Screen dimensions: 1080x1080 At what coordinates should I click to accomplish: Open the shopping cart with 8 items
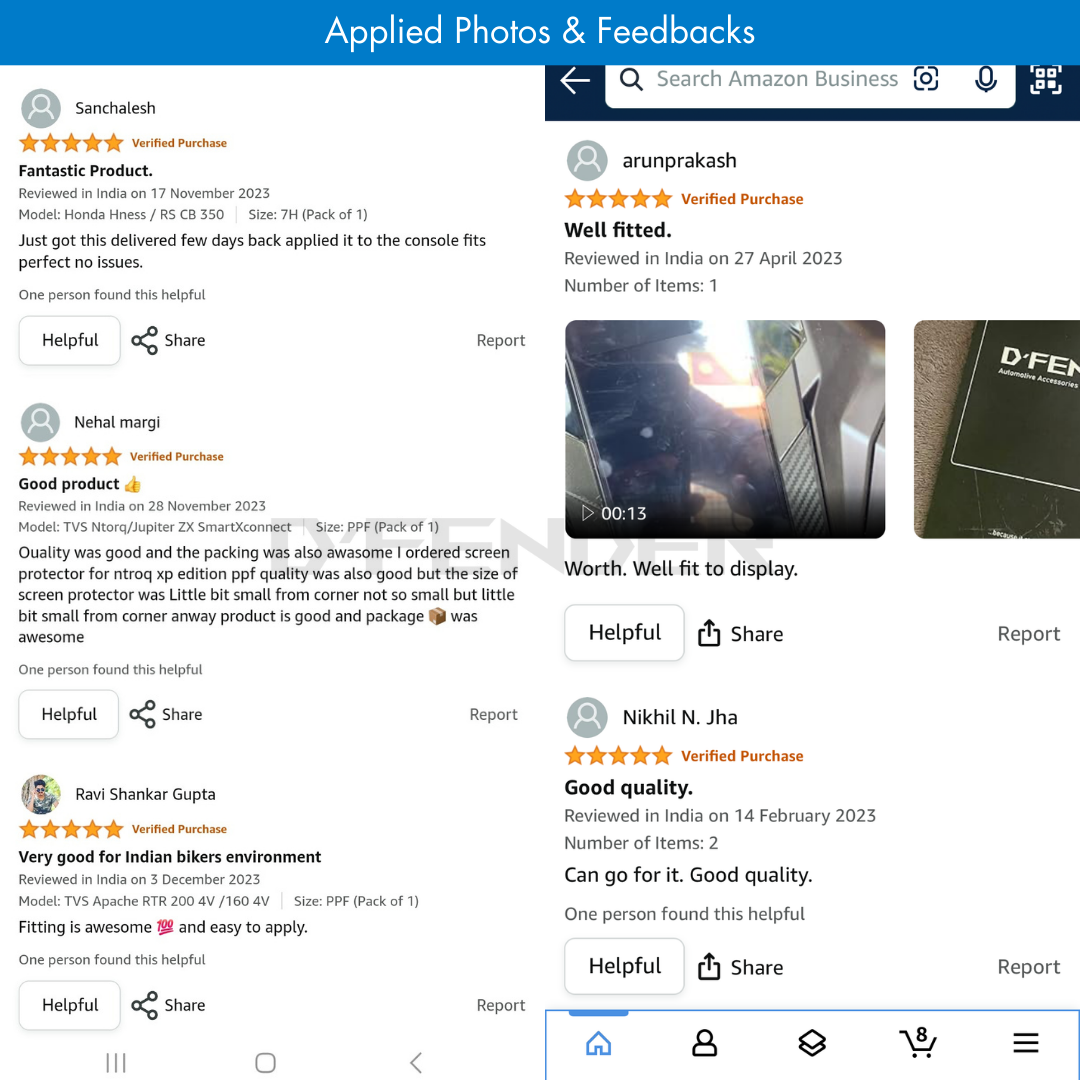click(917, 1043)
